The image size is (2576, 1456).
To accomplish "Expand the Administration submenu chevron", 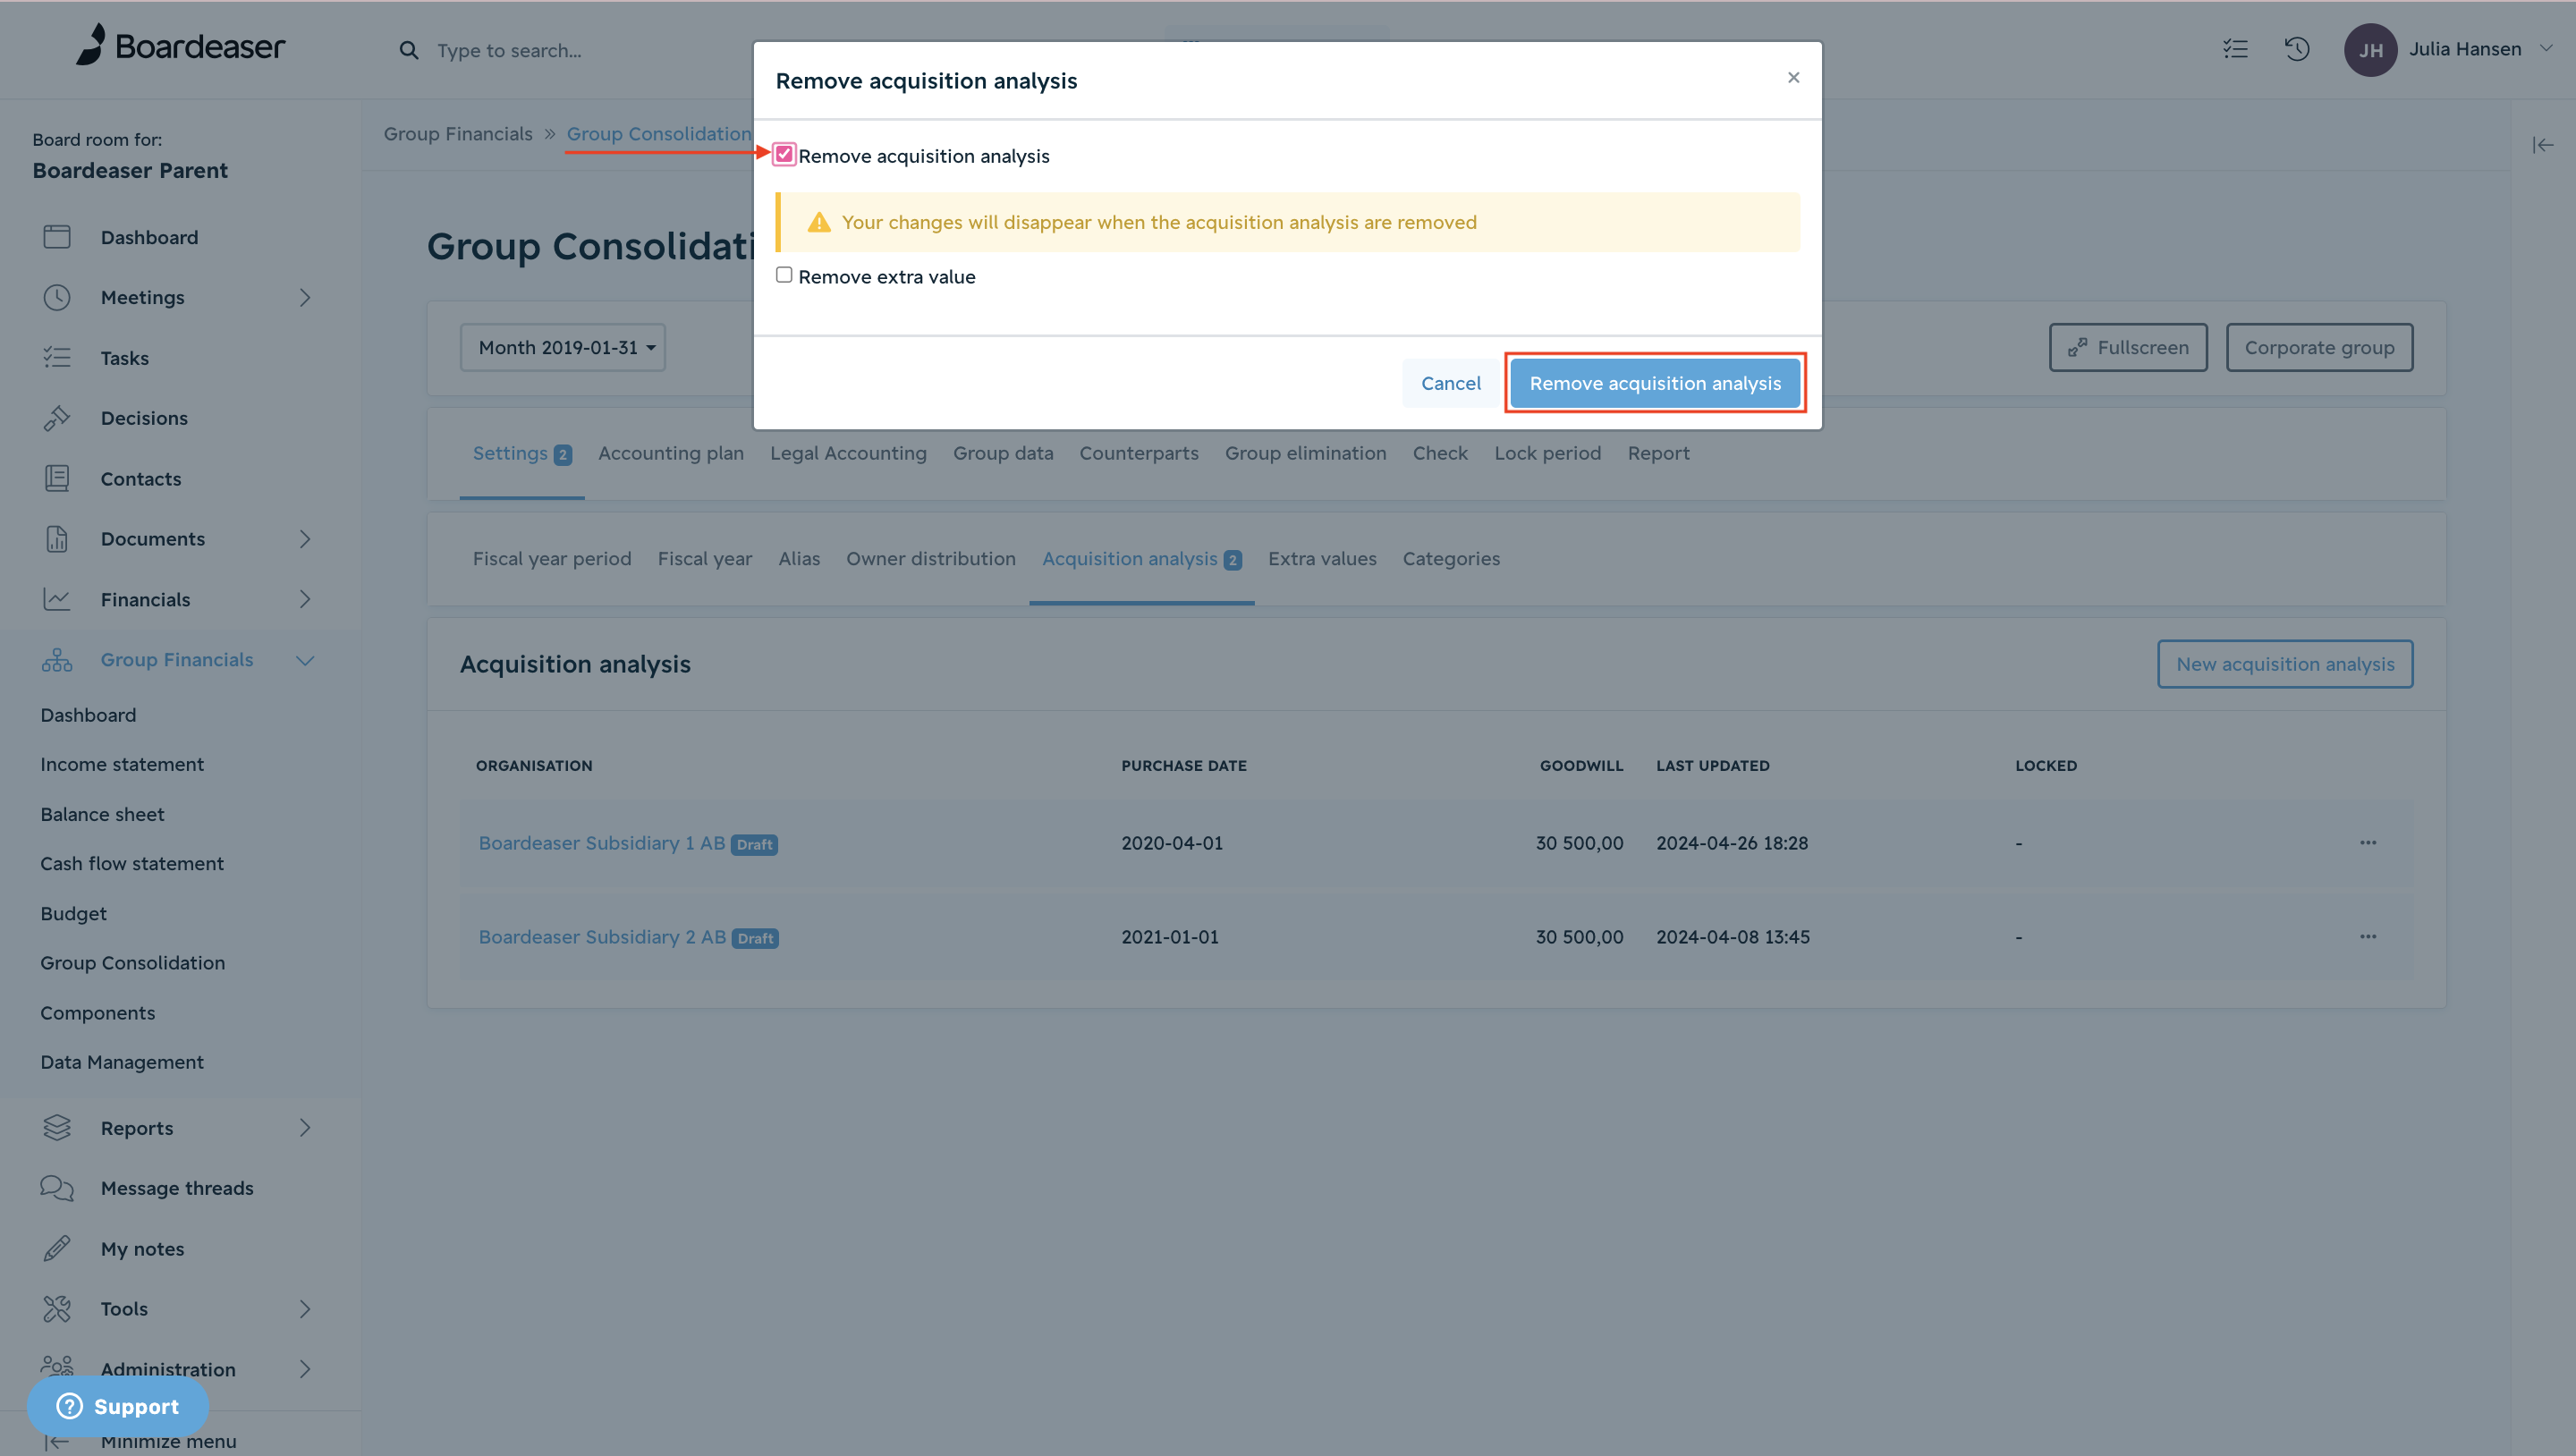I will tap(305, 1369).
